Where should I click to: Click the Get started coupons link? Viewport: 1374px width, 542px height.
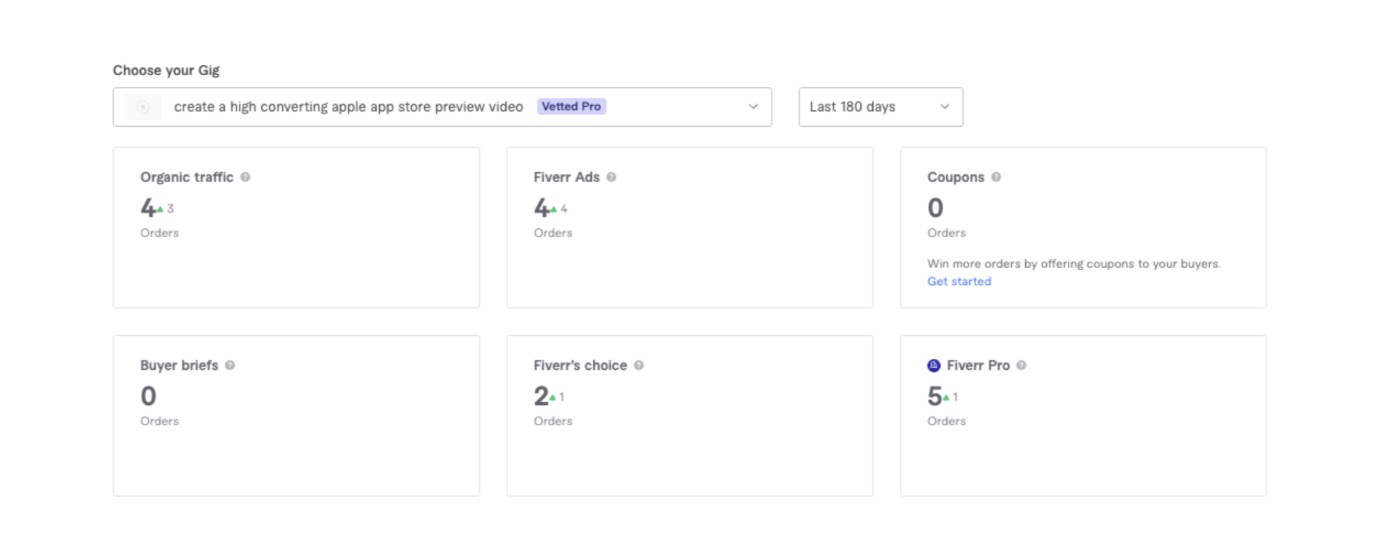[959, 281]
